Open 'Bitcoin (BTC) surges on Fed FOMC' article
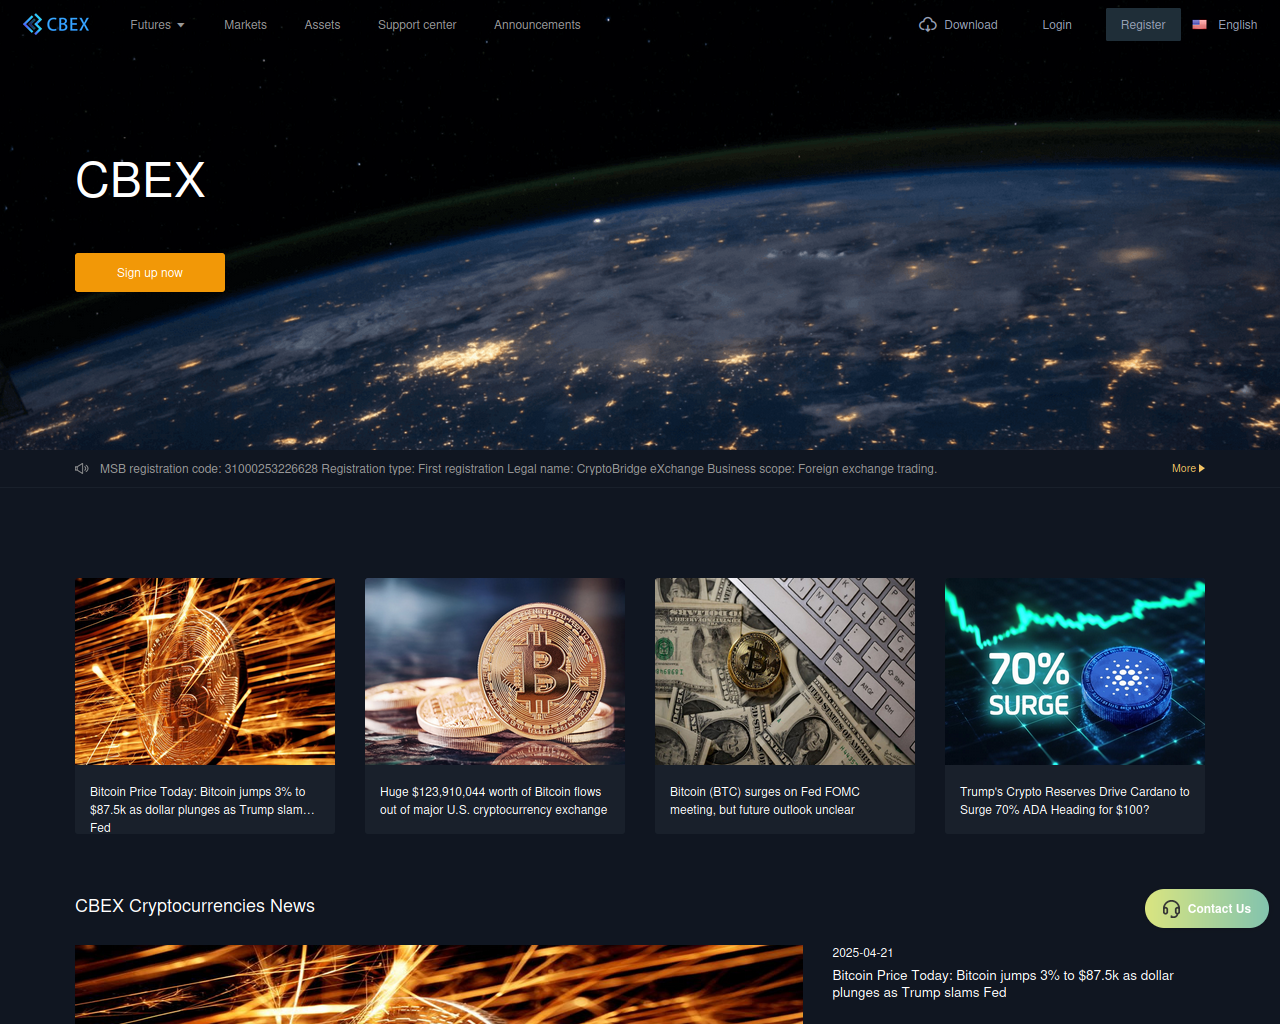Screen dimensions: 1280x1024 [765, 800]
